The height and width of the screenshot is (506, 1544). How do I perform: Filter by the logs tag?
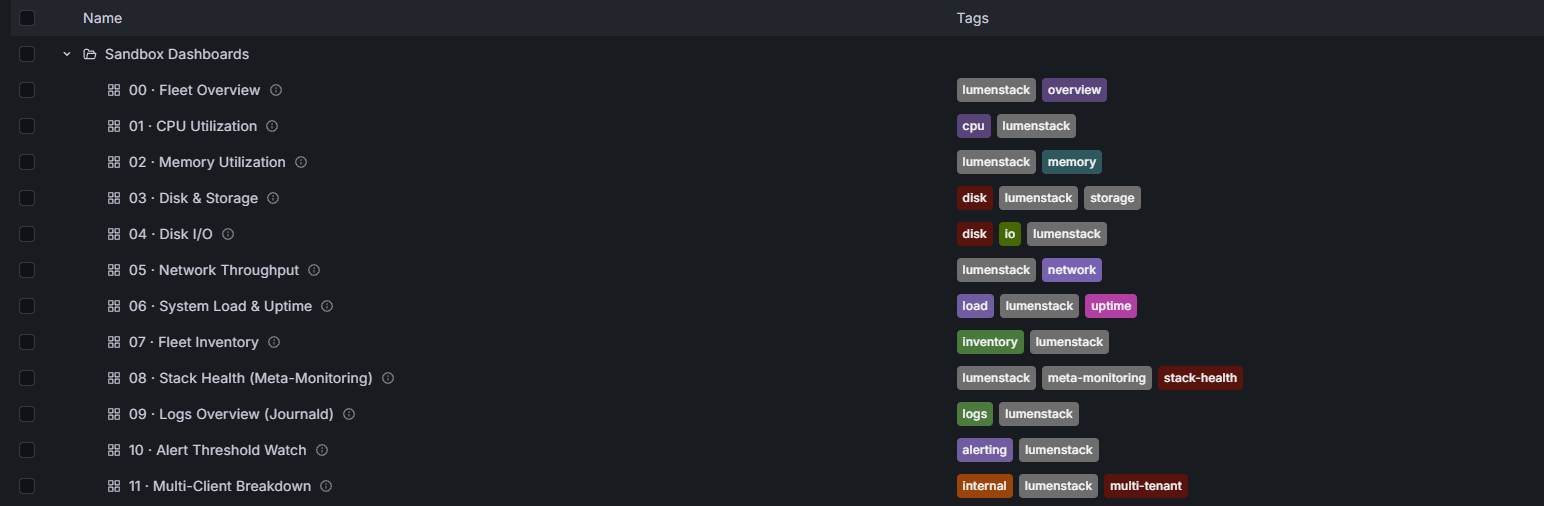975,414
